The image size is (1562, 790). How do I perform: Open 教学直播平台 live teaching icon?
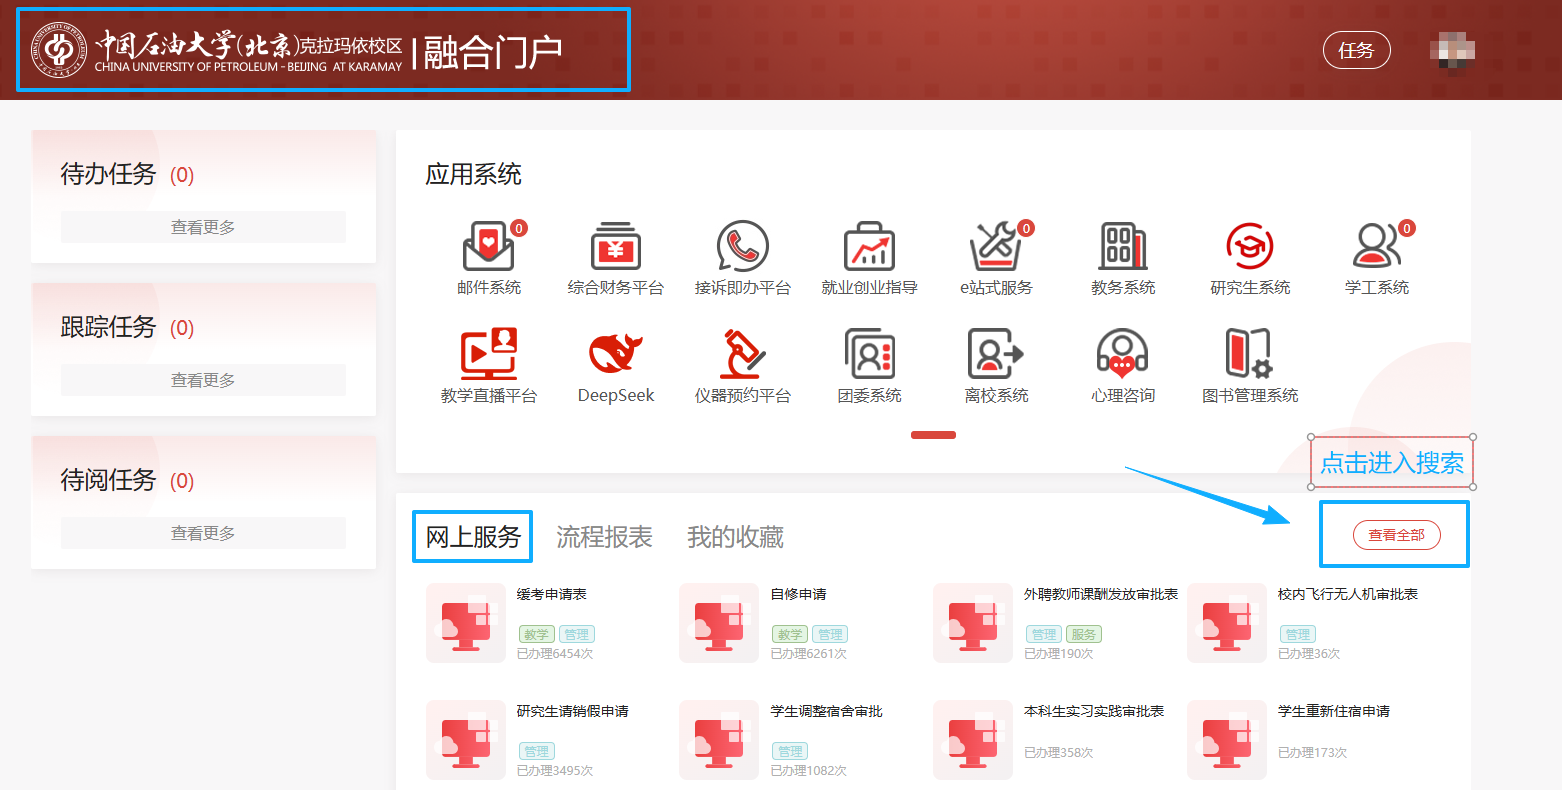(x=489, y=355)
